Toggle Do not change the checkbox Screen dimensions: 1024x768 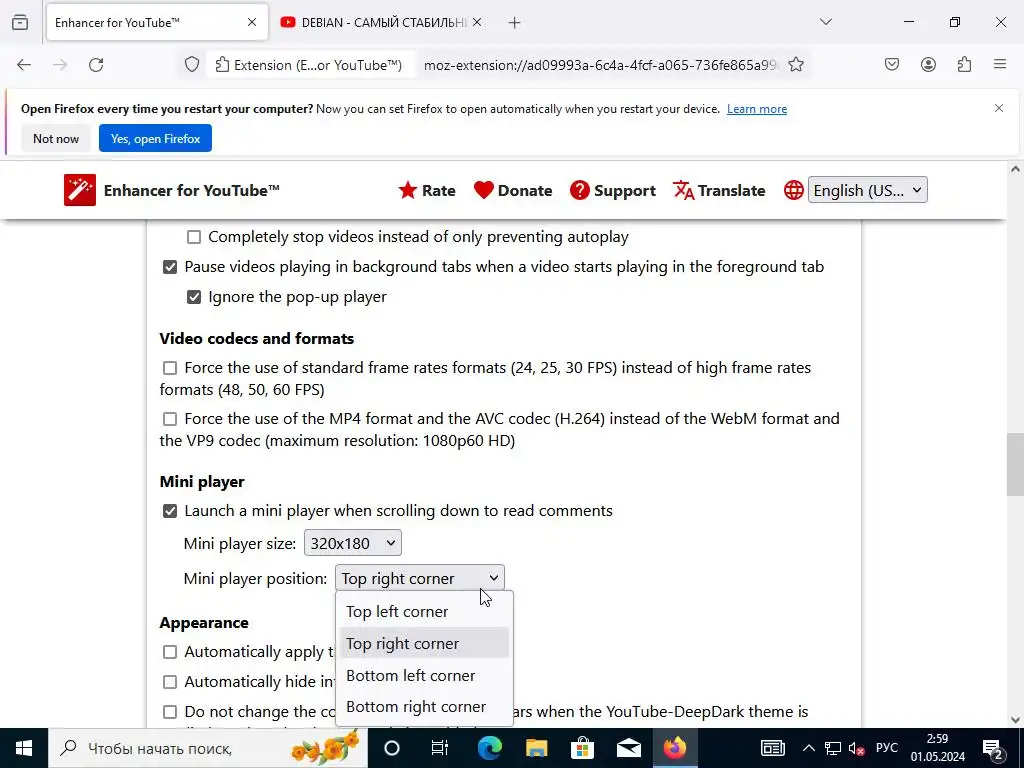tap(170, 712)
